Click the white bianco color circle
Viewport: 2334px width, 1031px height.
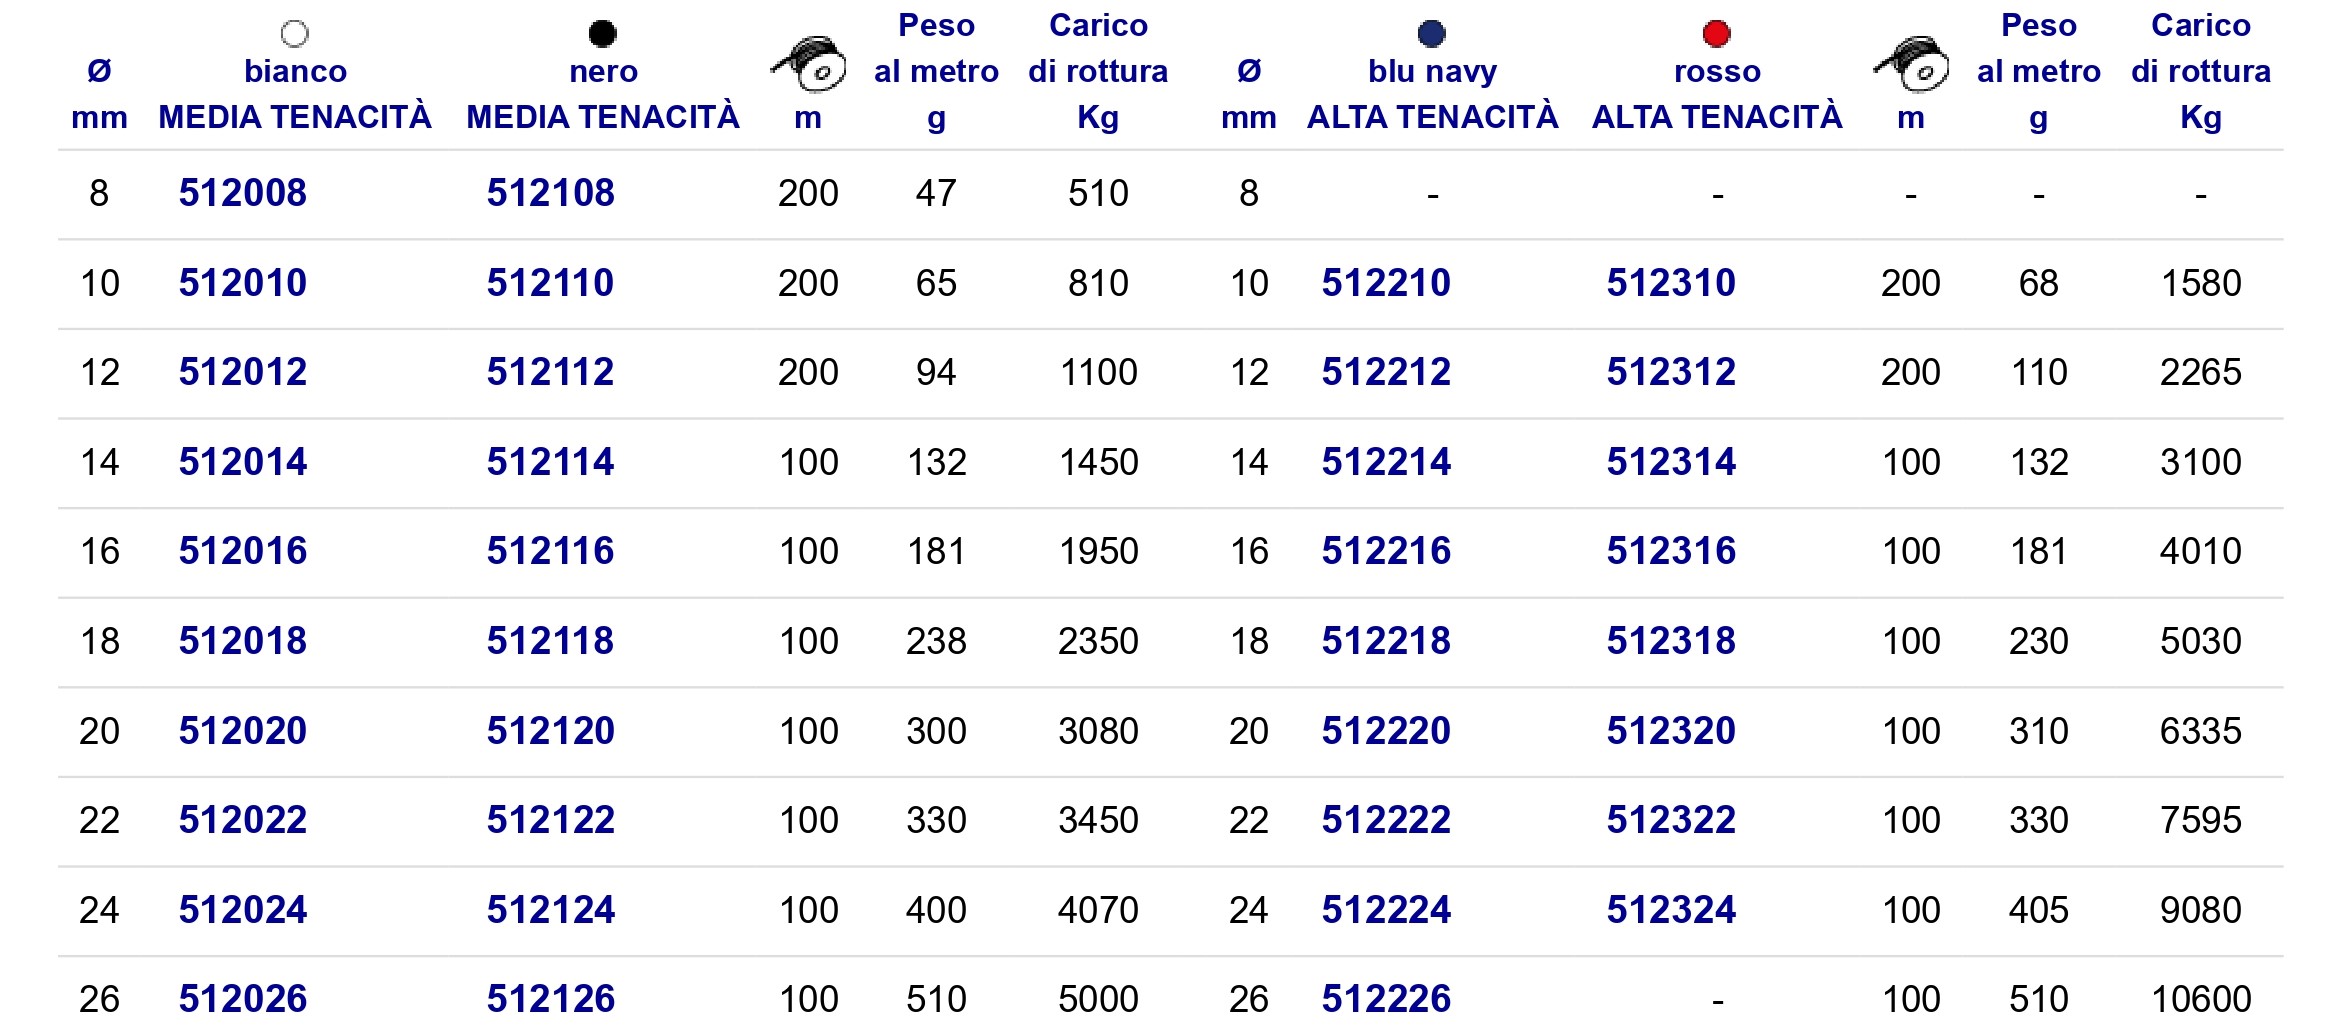(295, 34)
